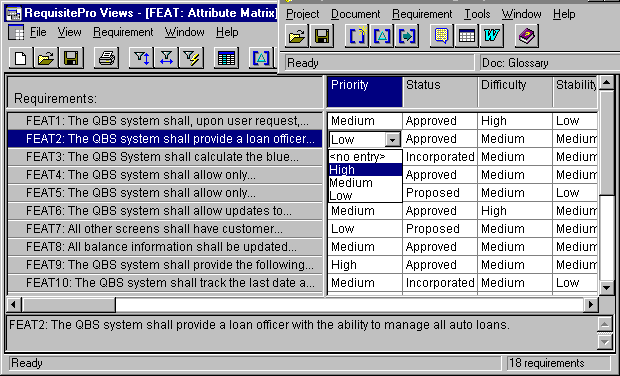Open Window menu in Views window
The height and width of the screenshot is (376, 620).
(x=184, y=32)
